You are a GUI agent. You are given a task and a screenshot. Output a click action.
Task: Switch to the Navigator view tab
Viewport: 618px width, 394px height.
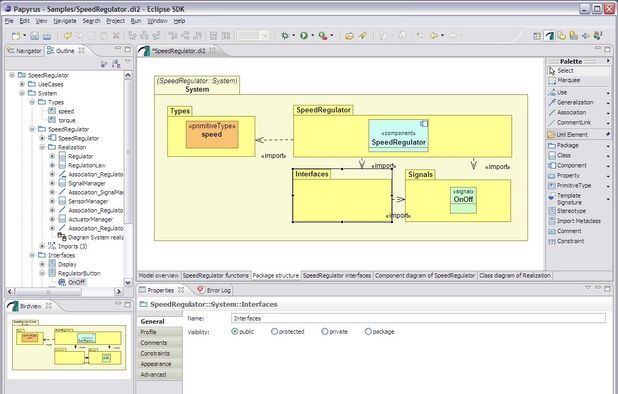pyautogui.click(x=24, y=51)
